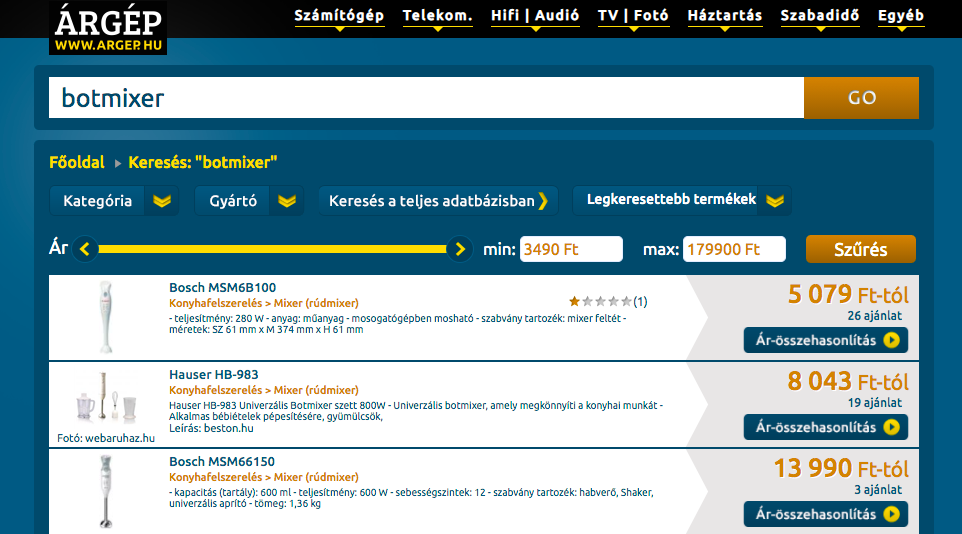Click Keresés a teljes adatbázisban
This screenshot has width=962, height=534.
click(438, 201)
